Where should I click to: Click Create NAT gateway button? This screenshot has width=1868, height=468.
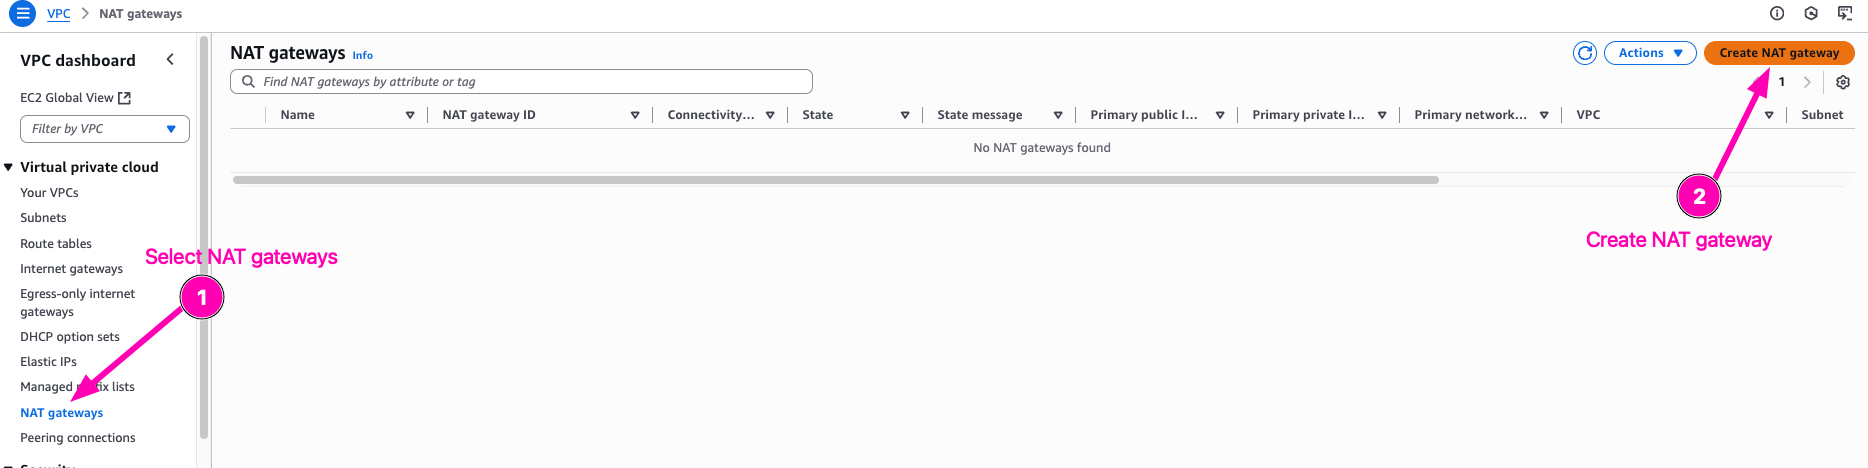tap(1779, 53)
